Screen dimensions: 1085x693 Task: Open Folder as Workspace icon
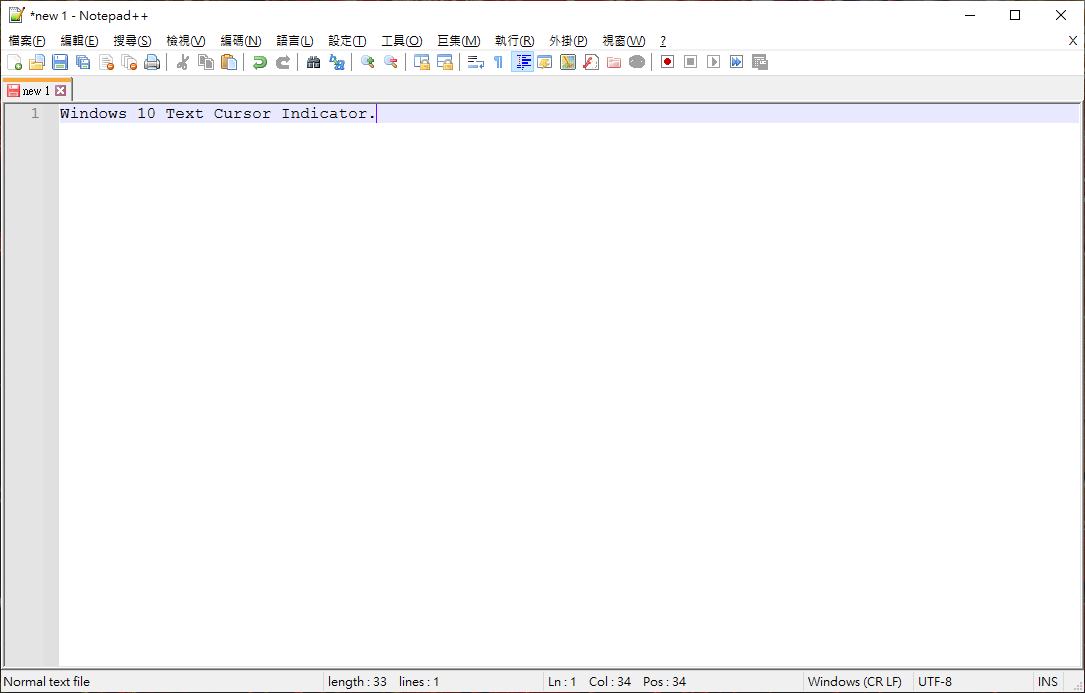click(614, 62)
